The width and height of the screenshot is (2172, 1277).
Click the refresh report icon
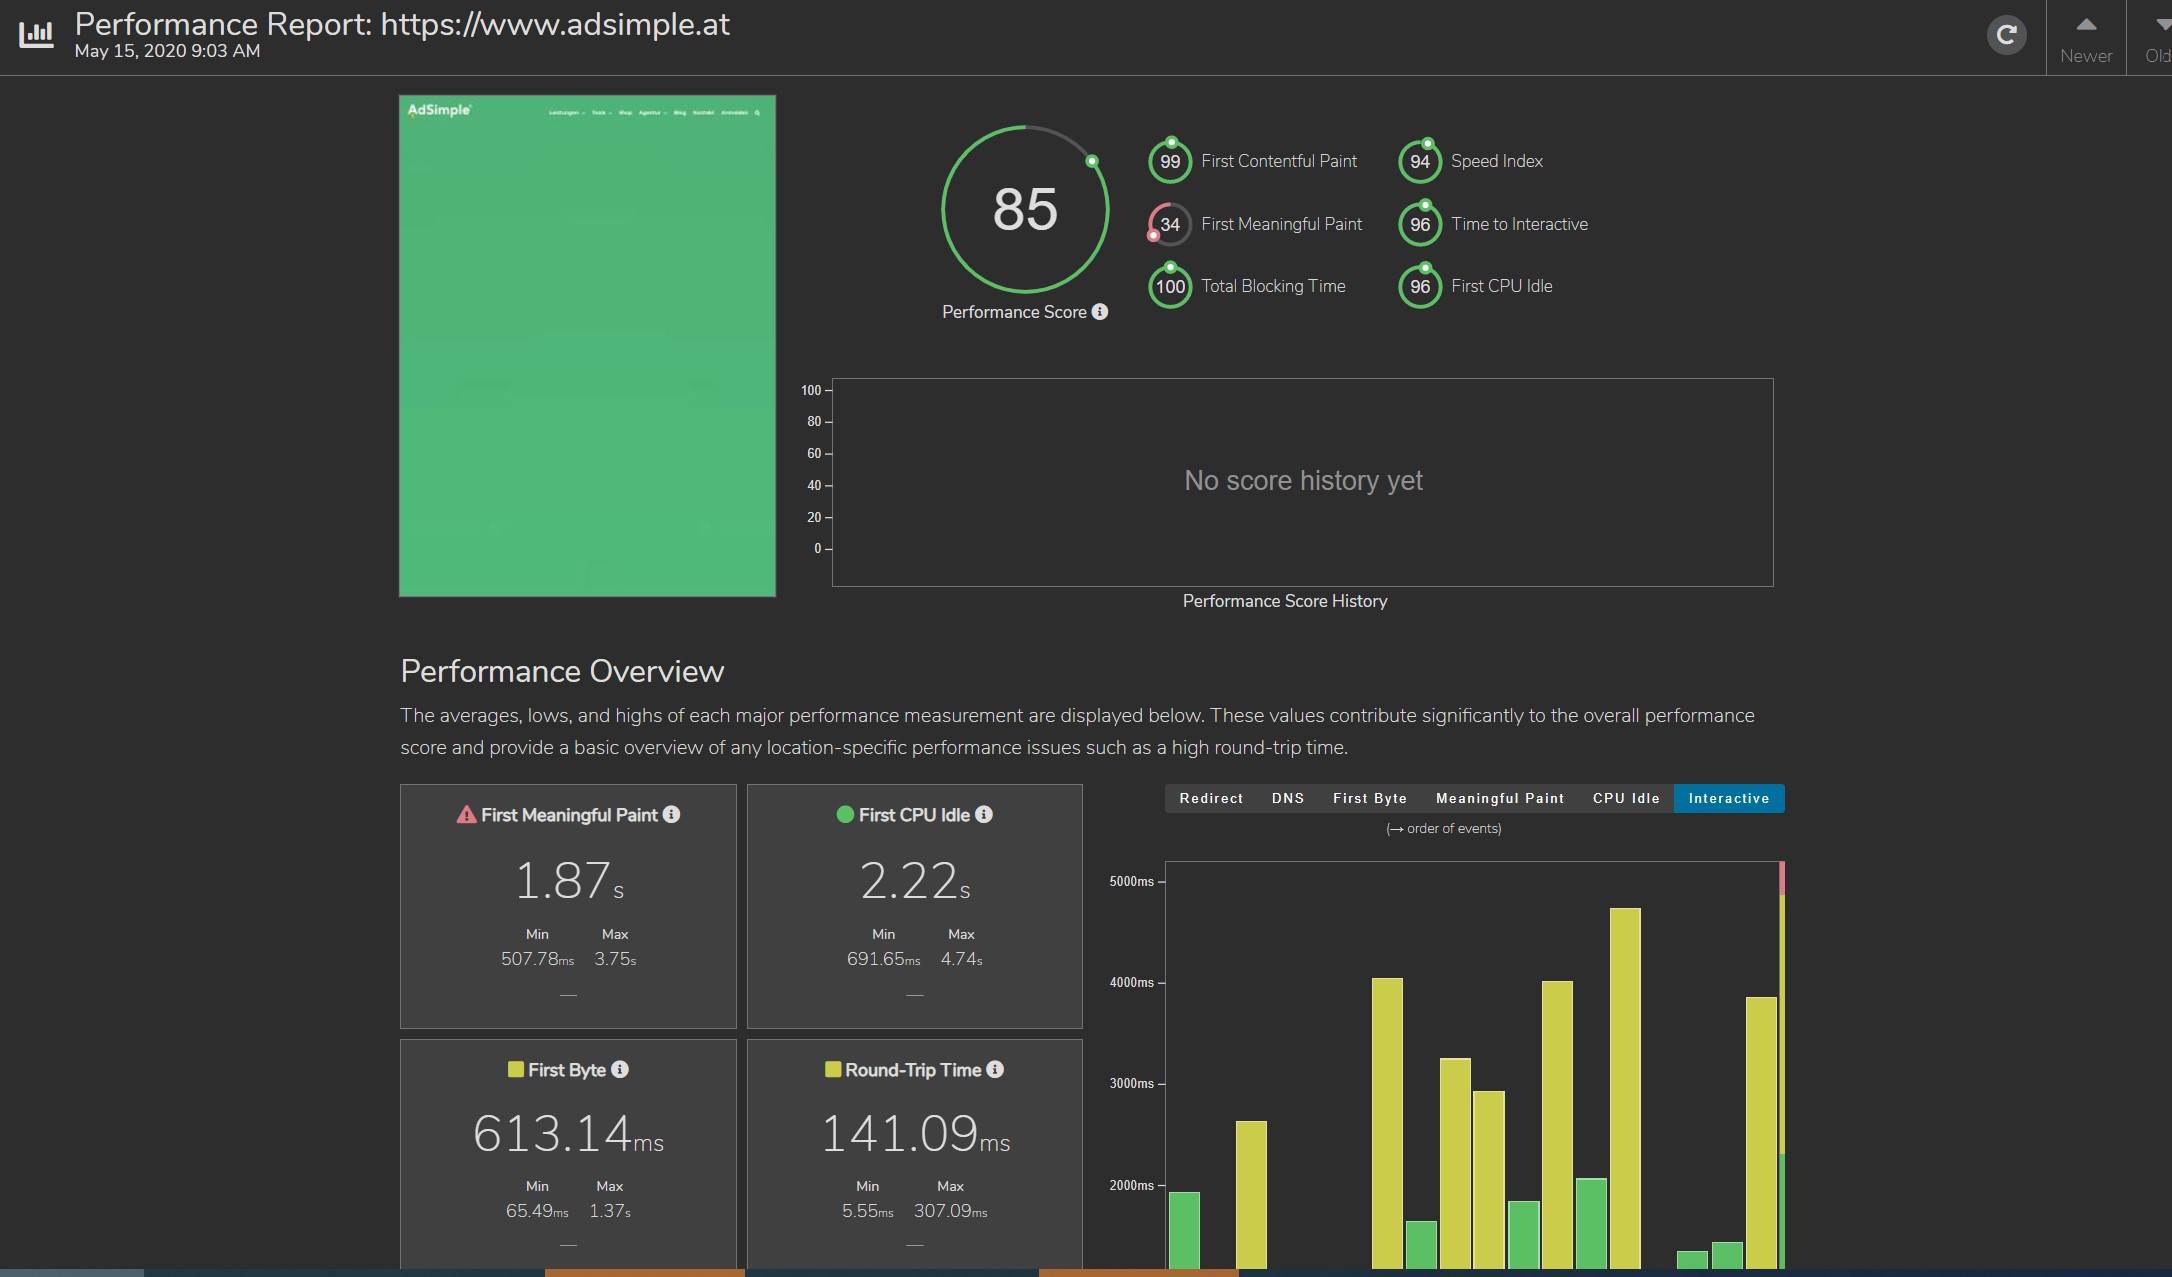(x=2006, y=36)
